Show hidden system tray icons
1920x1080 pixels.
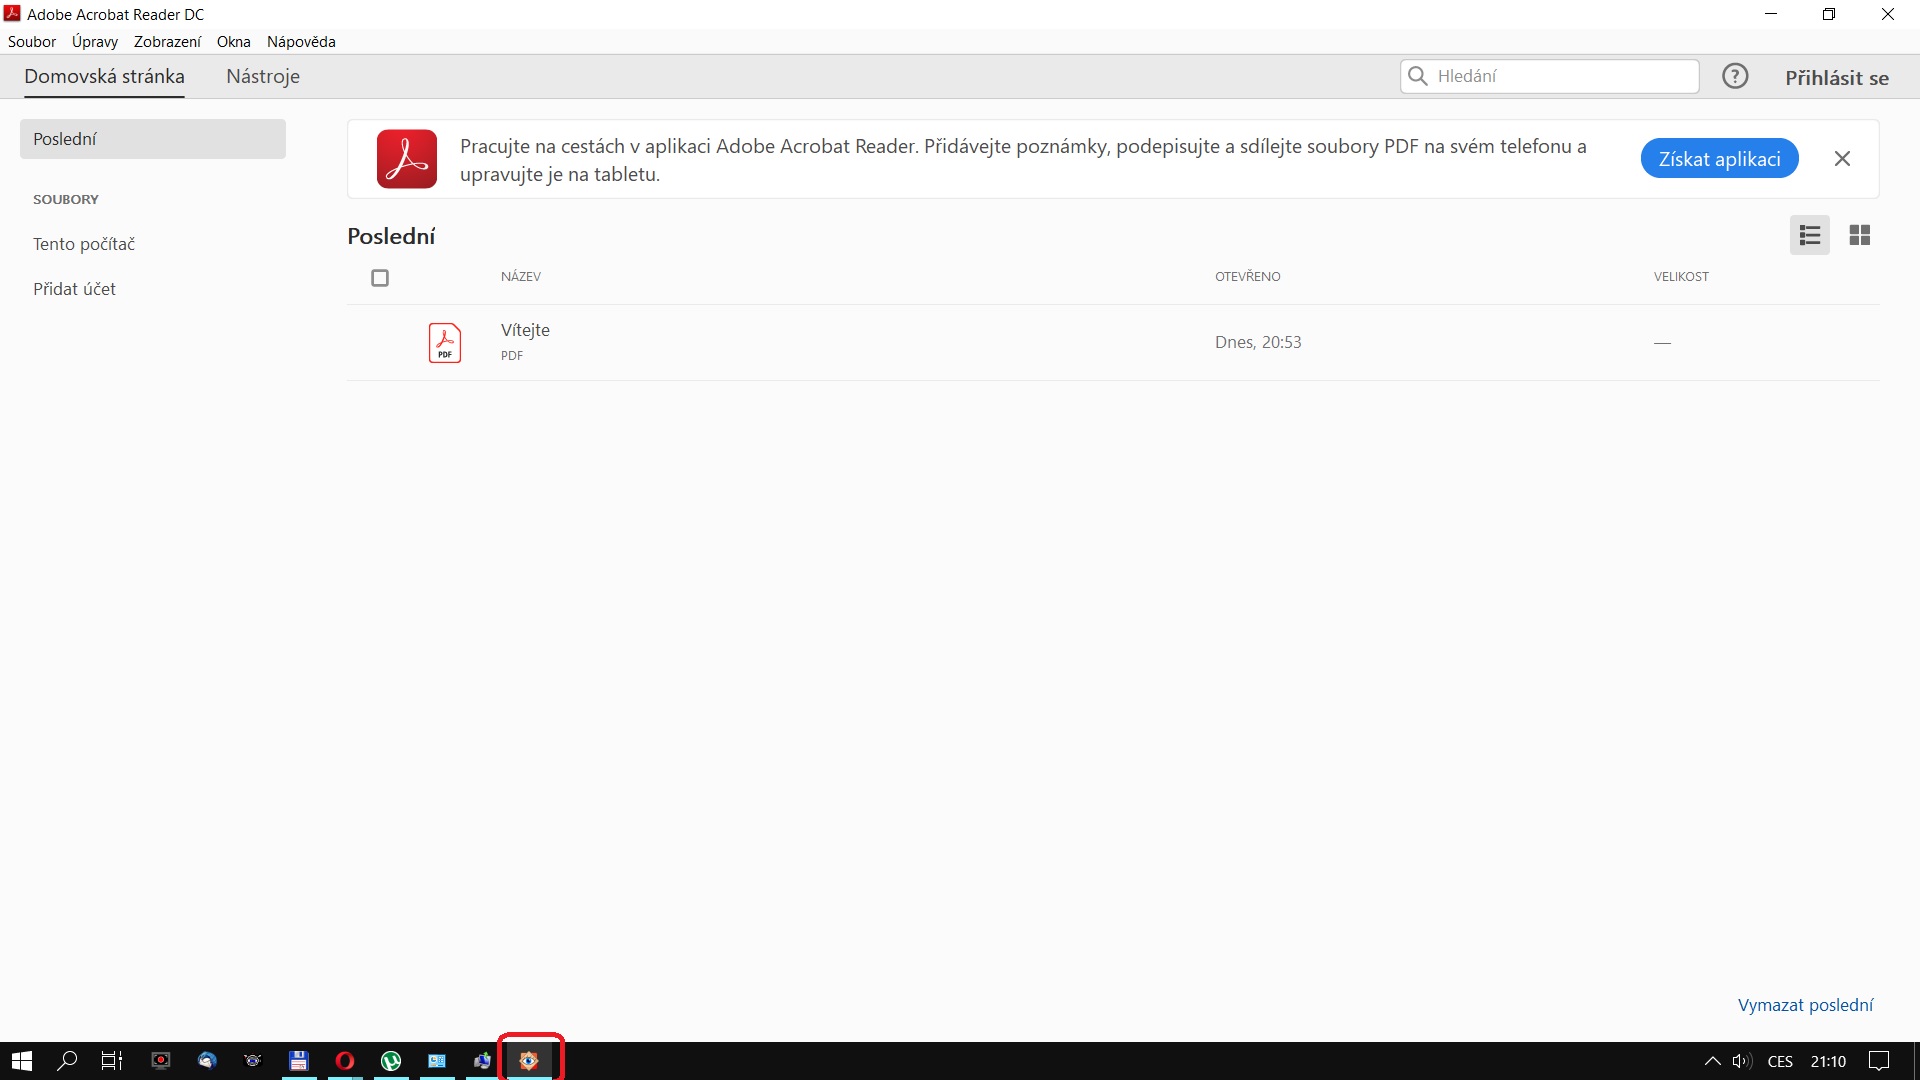(x=1712, y=1061)
